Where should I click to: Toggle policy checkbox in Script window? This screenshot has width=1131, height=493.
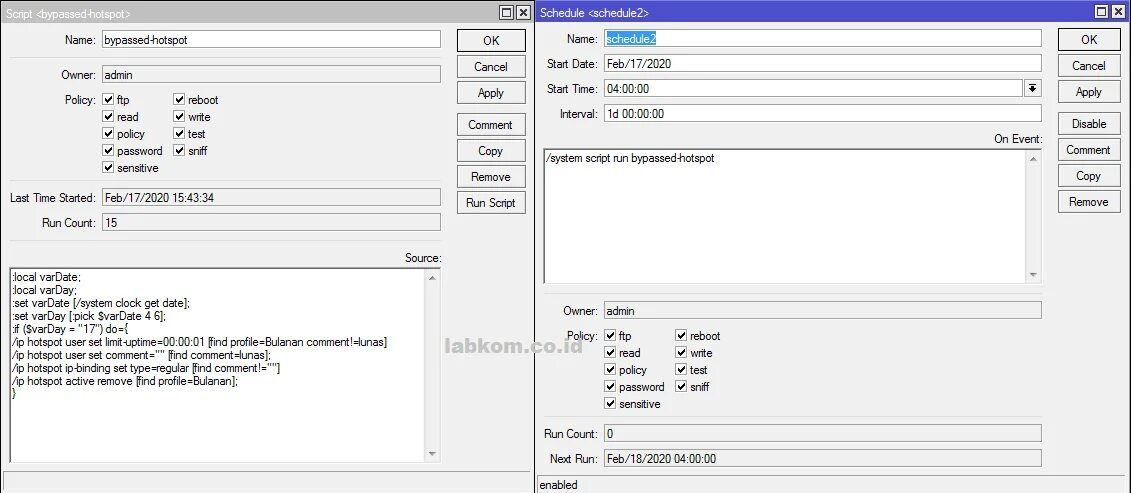tap(108, 134)
